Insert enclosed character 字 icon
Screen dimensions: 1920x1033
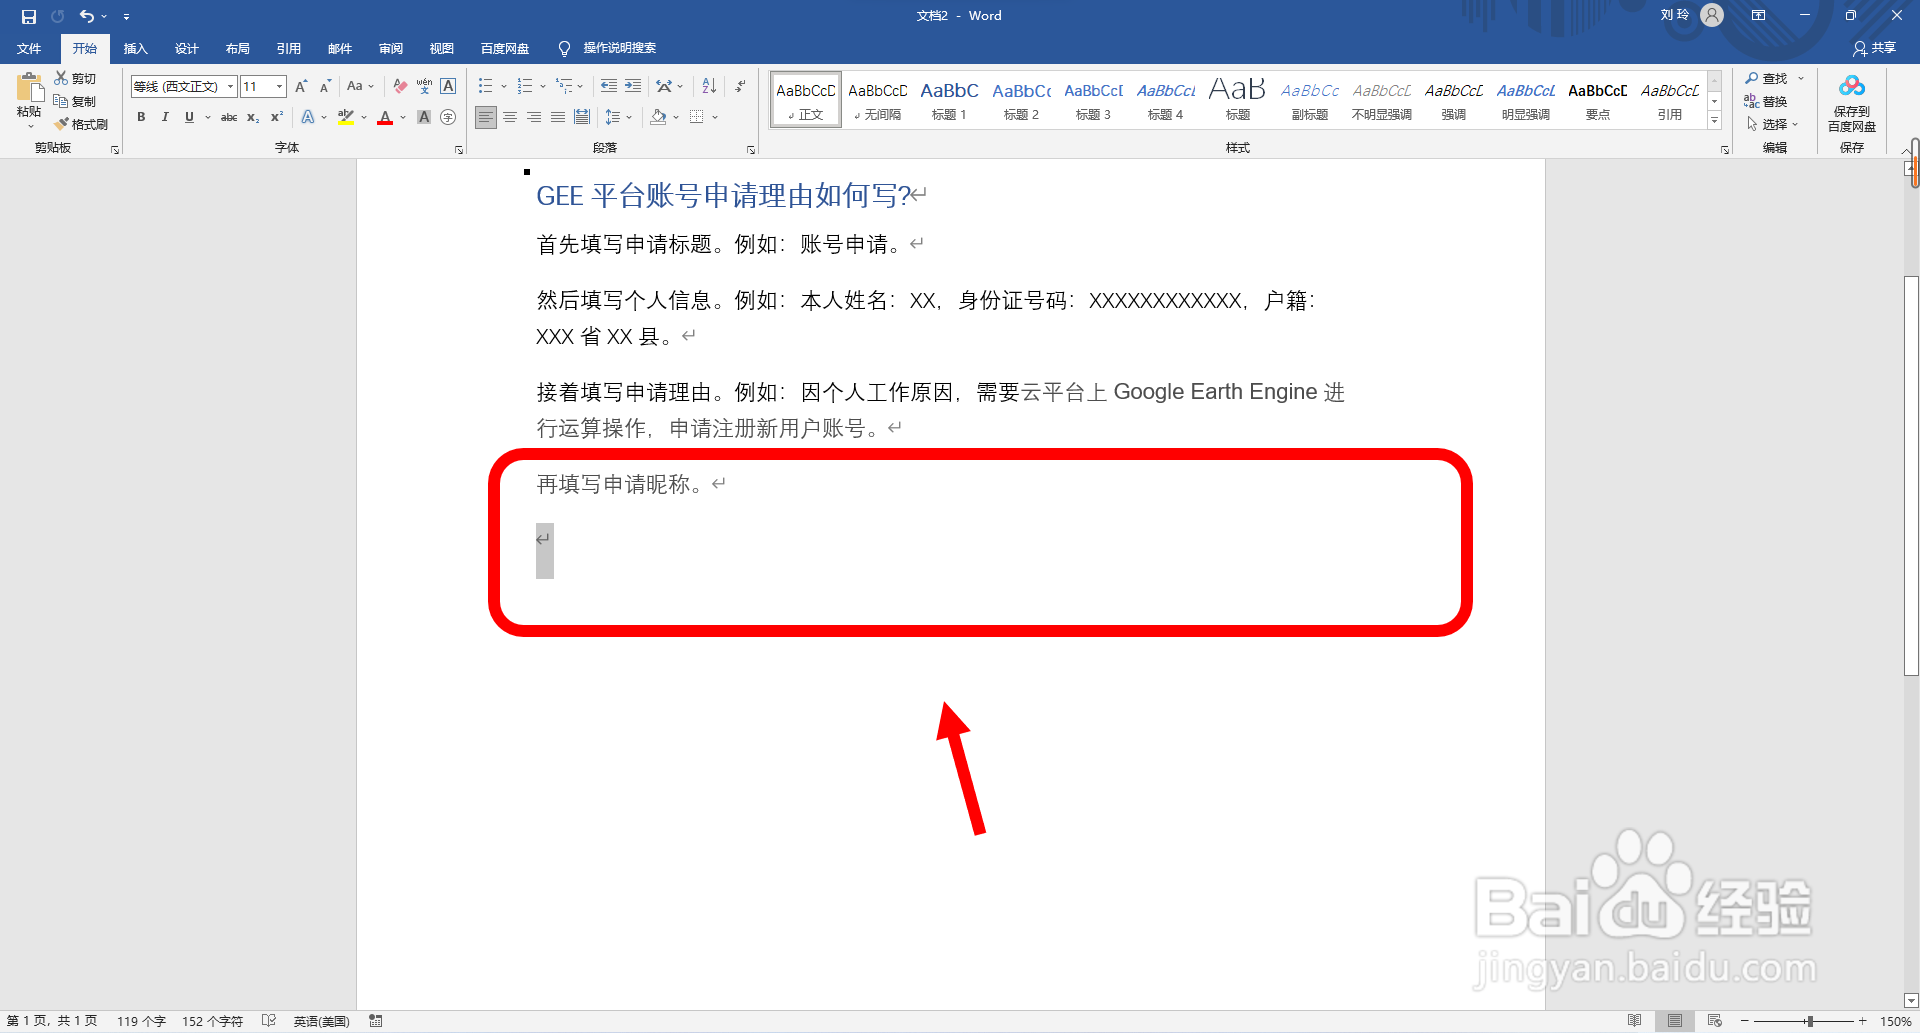click(x=448, y=117)
